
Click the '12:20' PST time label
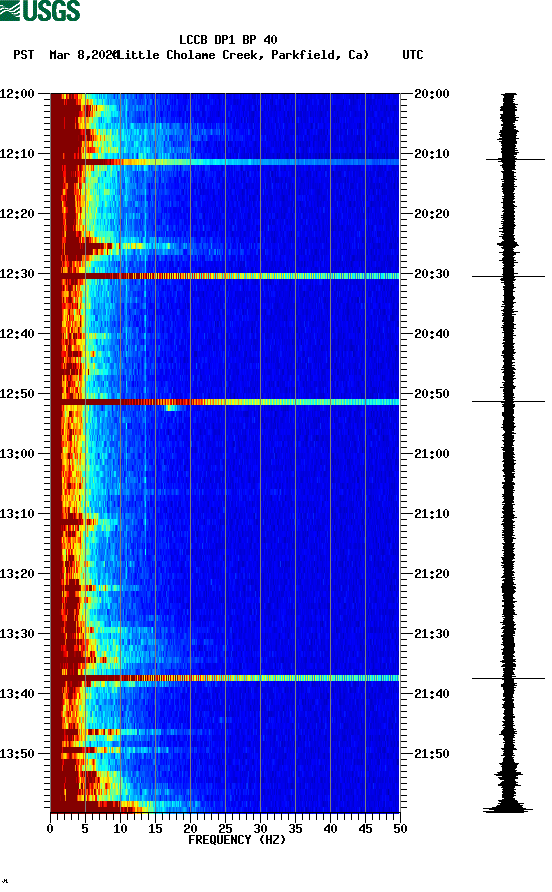[x=17, y=214]
